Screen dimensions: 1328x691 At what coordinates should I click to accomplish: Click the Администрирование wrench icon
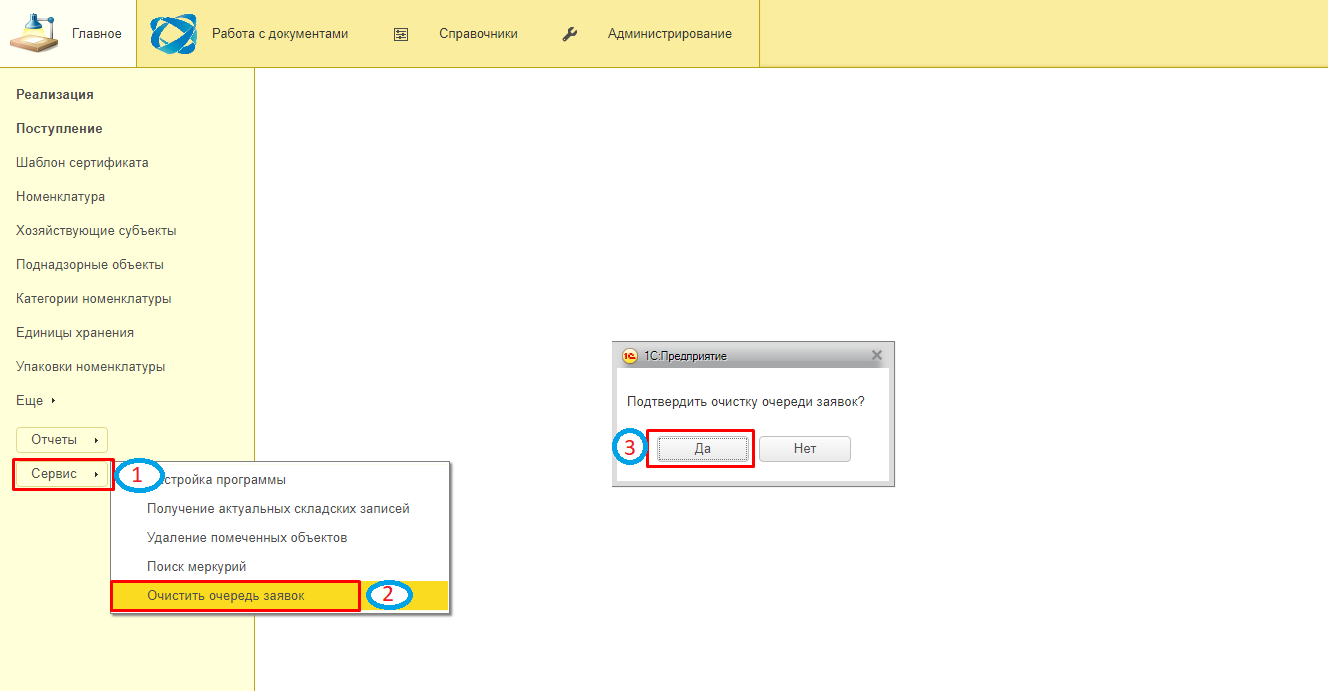pyautogui.click(x=570, y=34)
